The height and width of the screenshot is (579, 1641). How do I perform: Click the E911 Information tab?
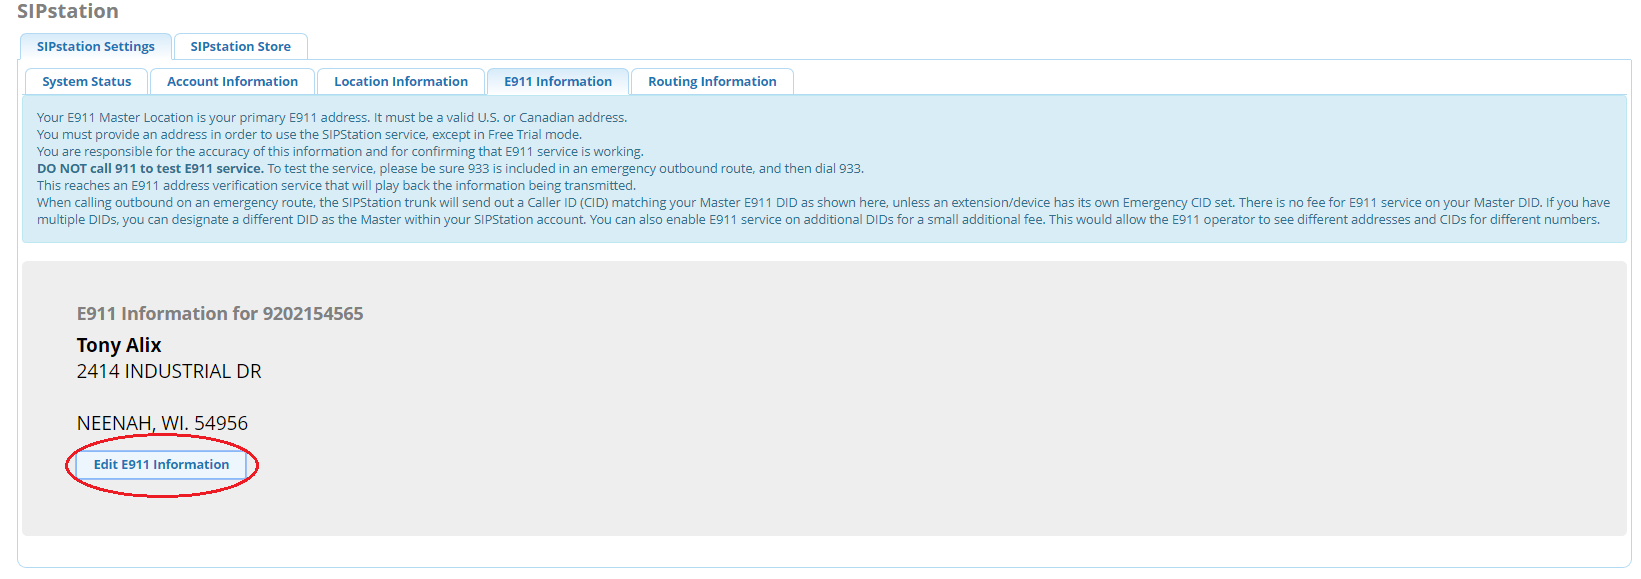coord(557,82)
